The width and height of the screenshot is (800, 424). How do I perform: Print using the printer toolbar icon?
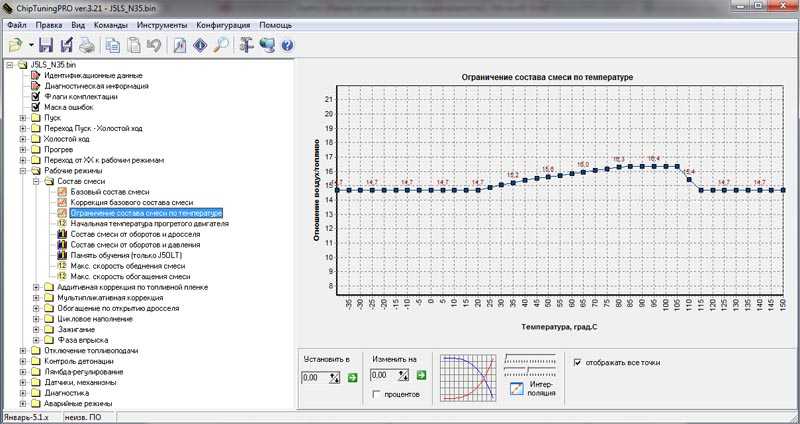click(86, 45)
